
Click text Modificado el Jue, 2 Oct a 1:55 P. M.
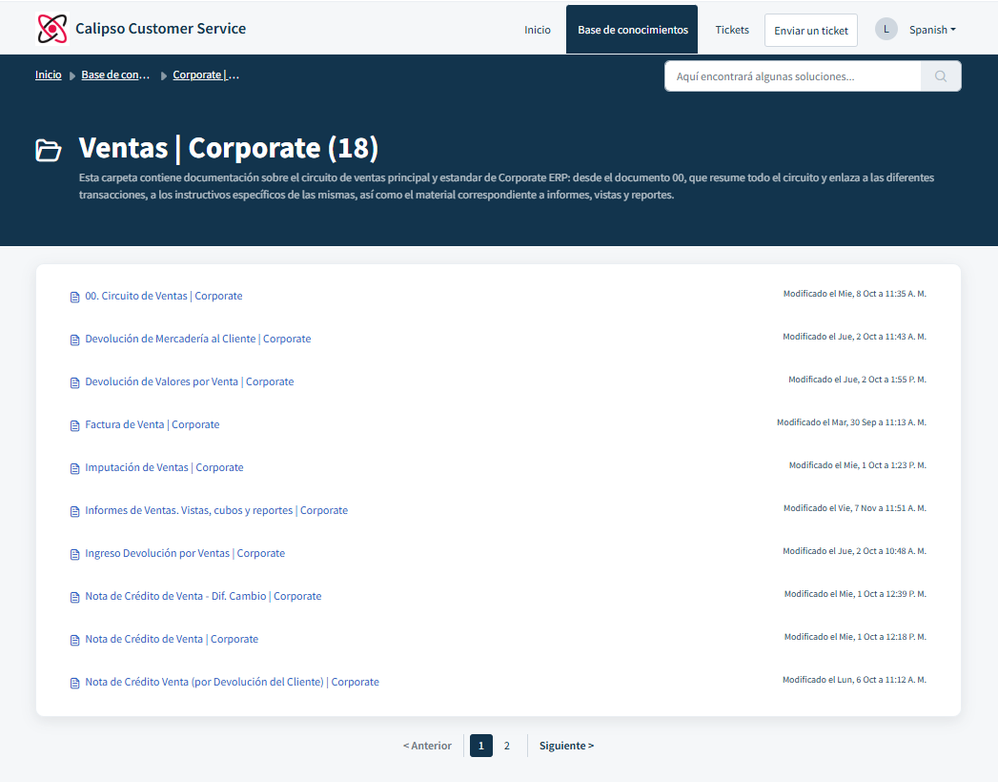coord(857,380)
